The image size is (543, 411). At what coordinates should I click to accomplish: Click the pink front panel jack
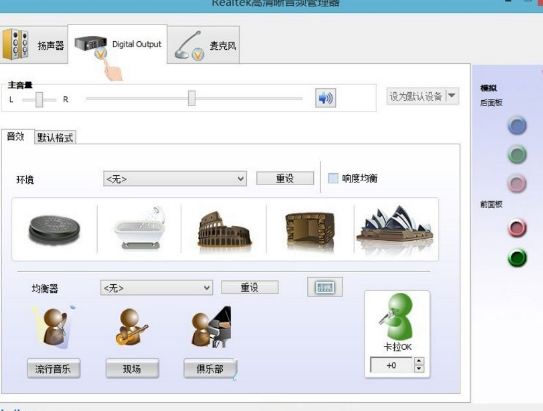(x=517, y=228)
